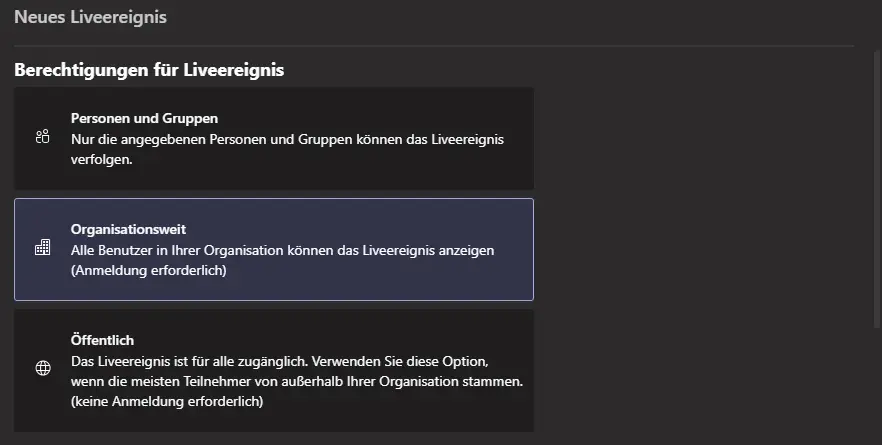Click the description 'Alle Benutzer in Ihrer Organisation'
The height and width of the screenshot is (445, 882).
[282, 250]
